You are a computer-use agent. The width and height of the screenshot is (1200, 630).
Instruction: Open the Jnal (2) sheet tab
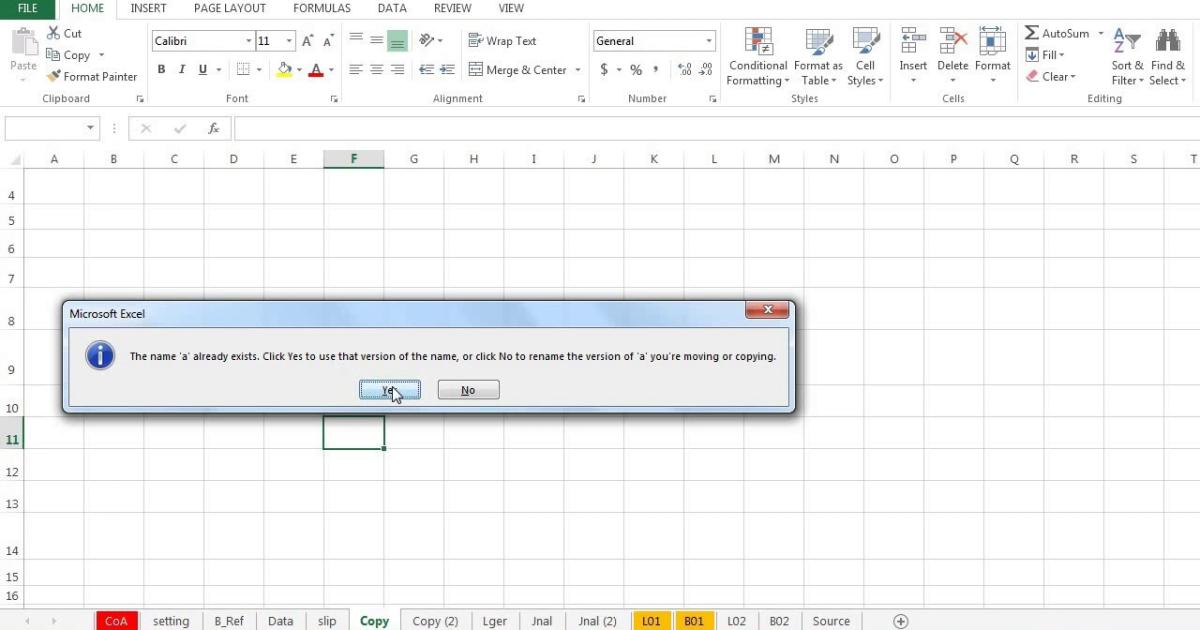tap(597, 621)
